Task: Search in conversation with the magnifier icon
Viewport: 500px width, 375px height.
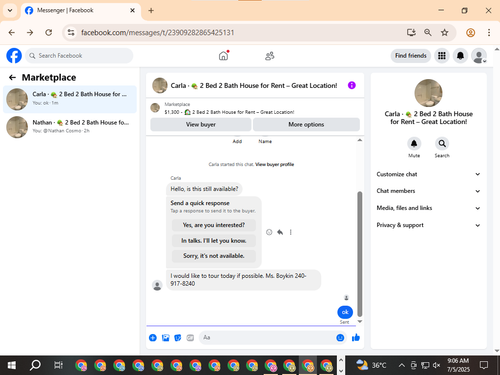Action: [442, 143]
